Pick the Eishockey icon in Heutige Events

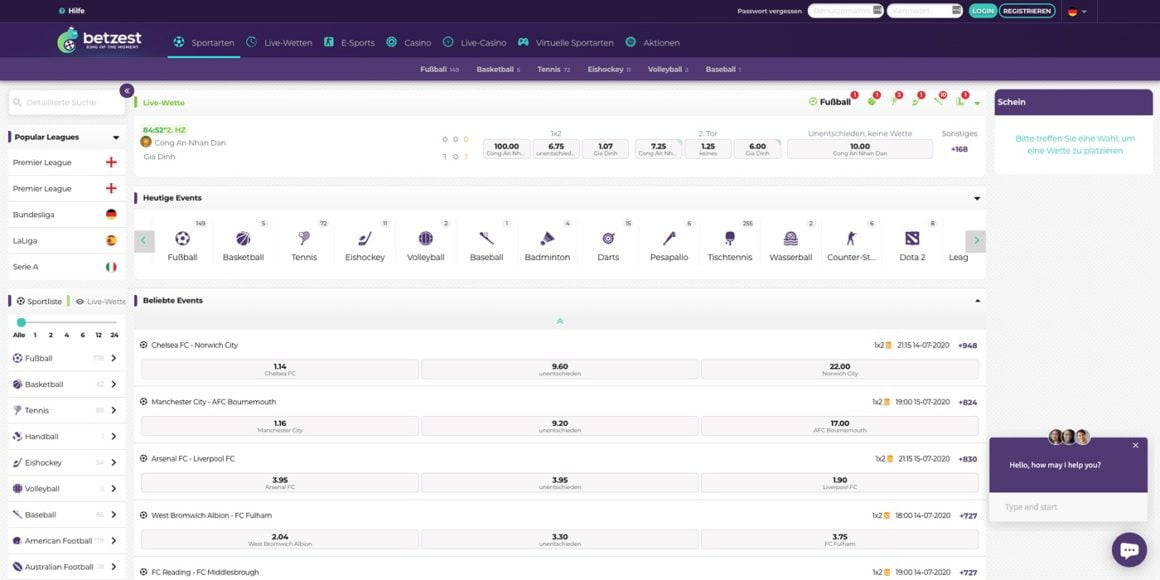coord(365,238)
